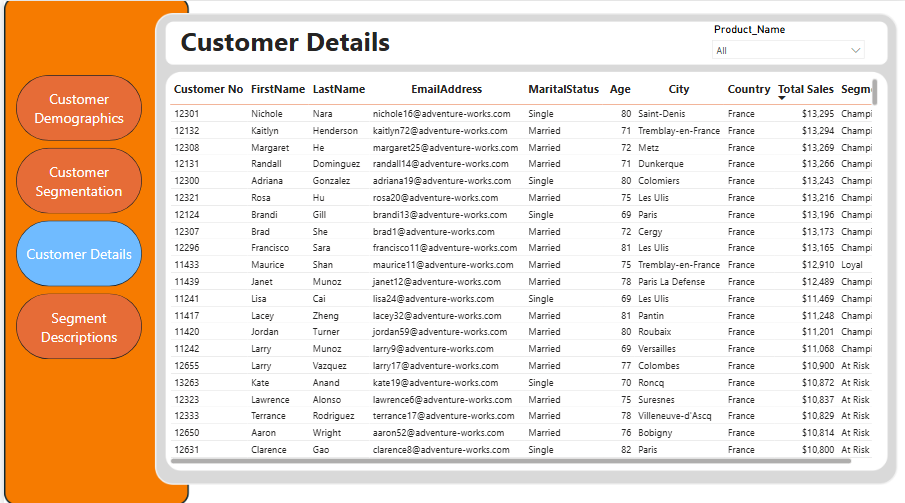Sort by MaritalStatus column header

563,89
